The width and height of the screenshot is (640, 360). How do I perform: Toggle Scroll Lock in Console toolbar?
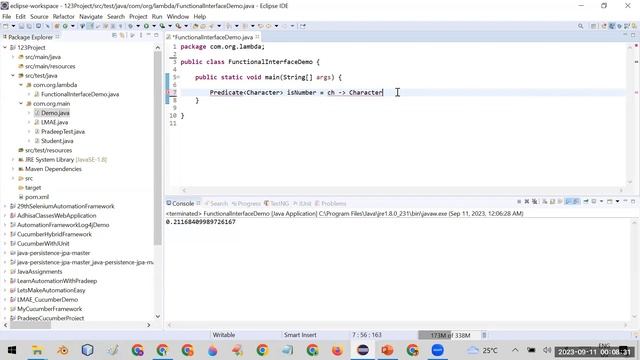coord(552,202)
